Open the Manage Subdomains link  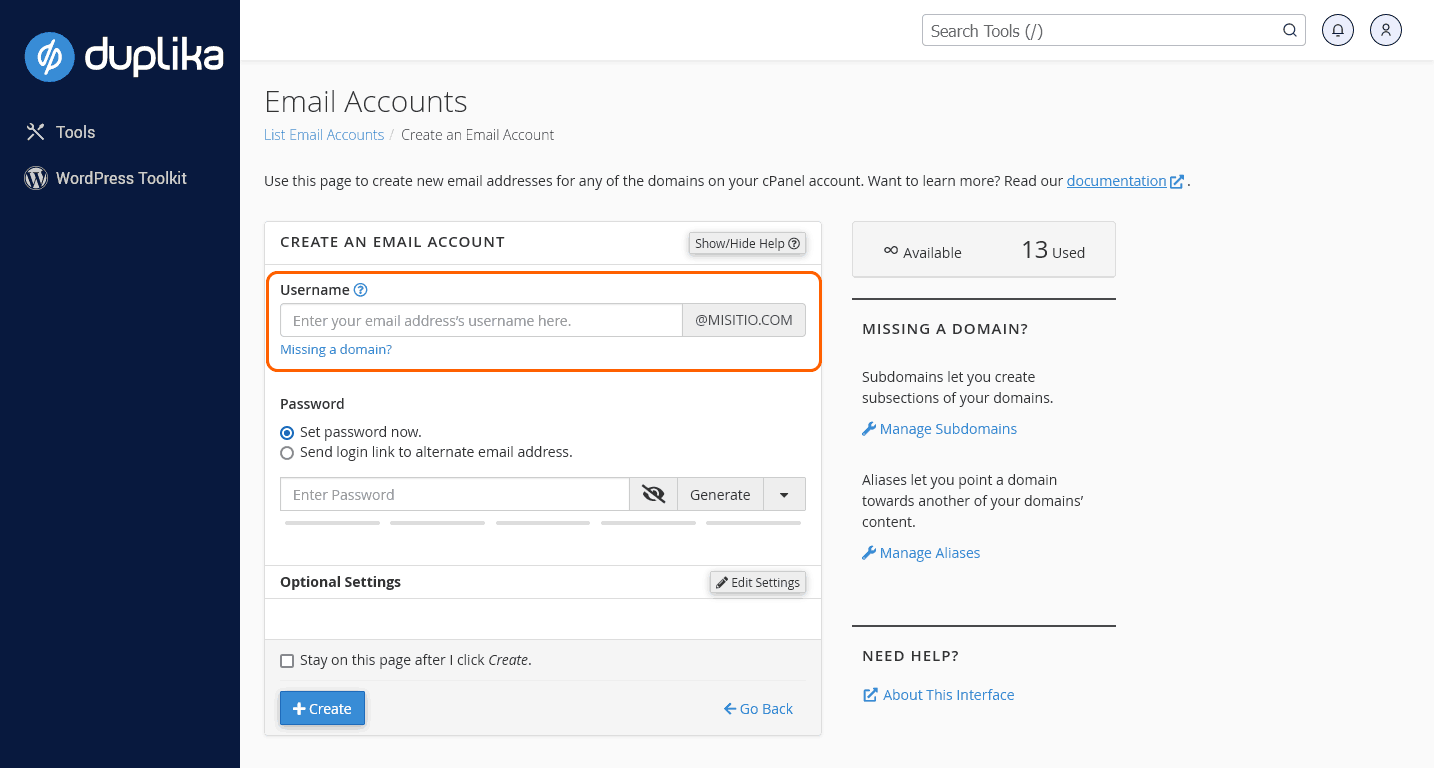pyautogui.click(x=947, y=429)
